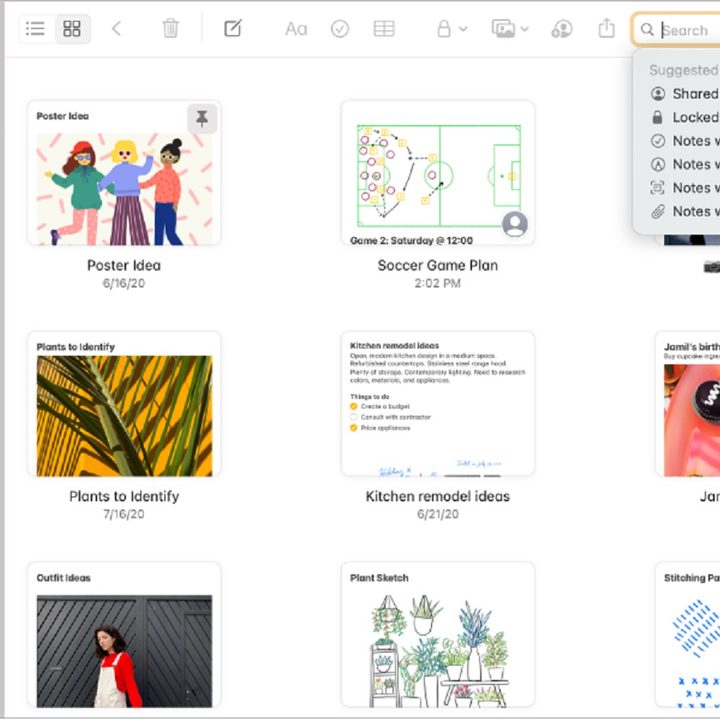
Task: Click inside the Search field
Action: (676, 30)
